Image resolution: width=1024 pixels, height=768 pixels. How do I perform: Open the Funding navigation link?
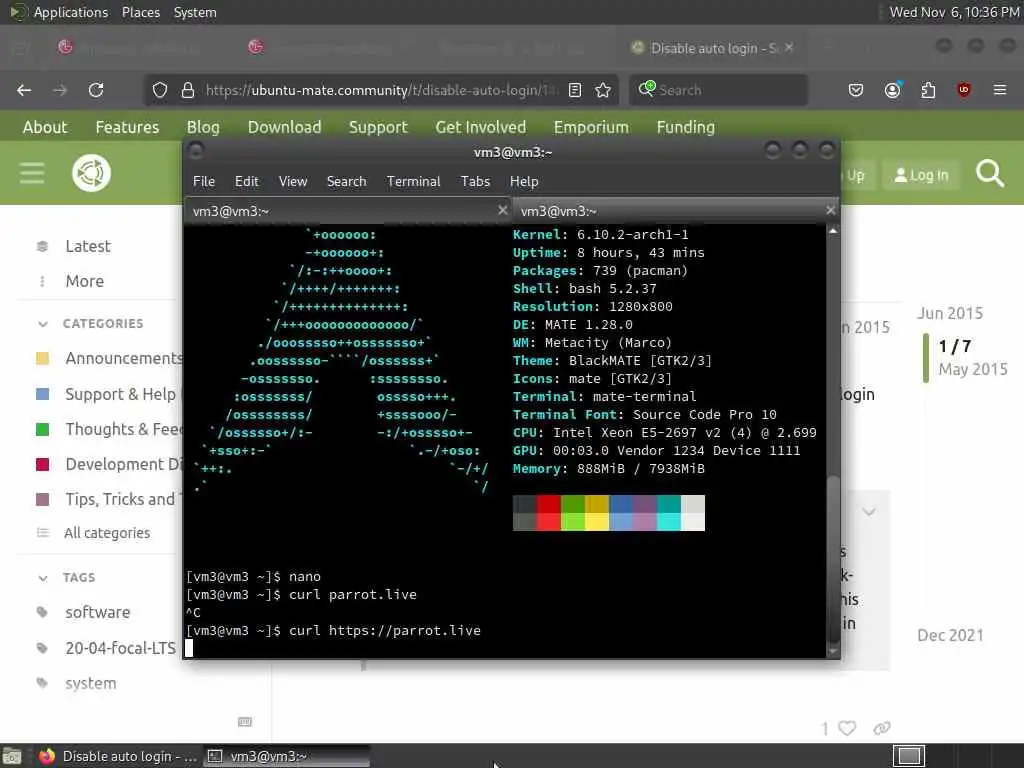click(686, 127)
